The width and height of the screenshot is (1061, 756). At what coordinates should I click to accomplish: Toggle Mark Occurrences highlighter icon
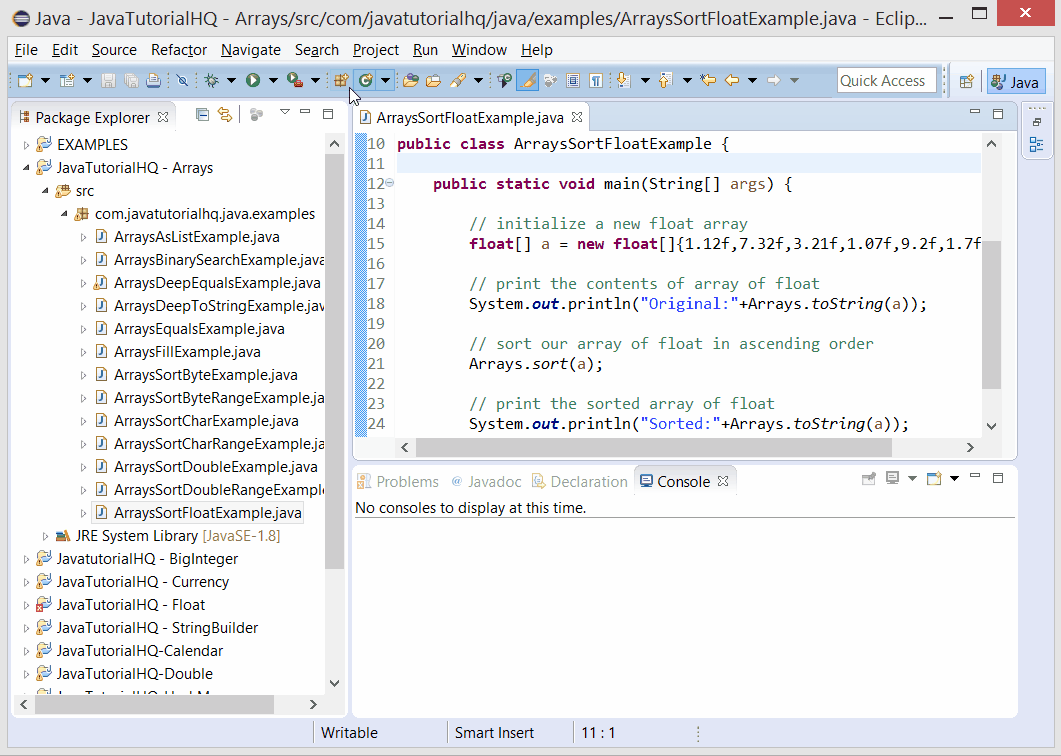tap(527, 81)
